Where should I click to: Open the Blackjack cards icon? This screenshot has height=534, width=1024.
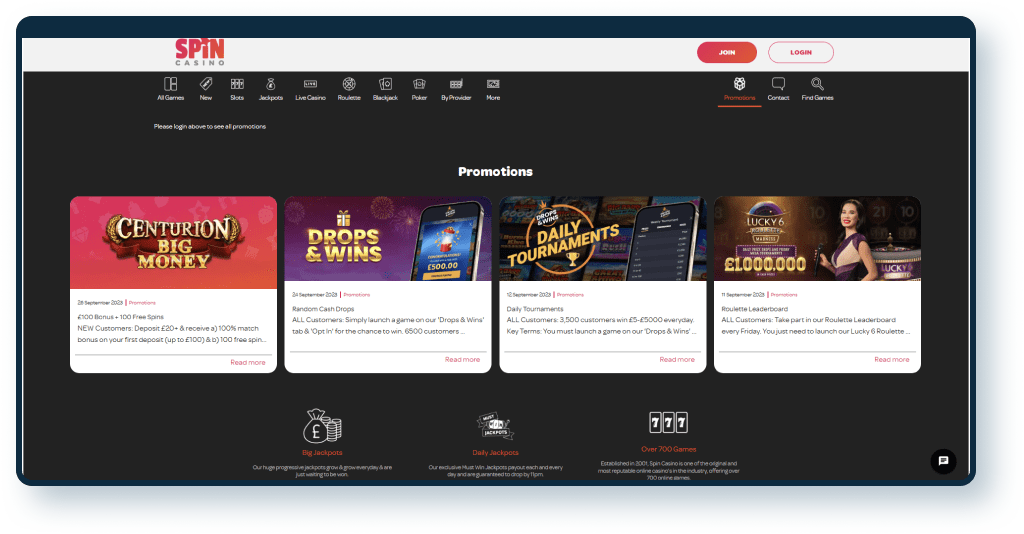385,84
